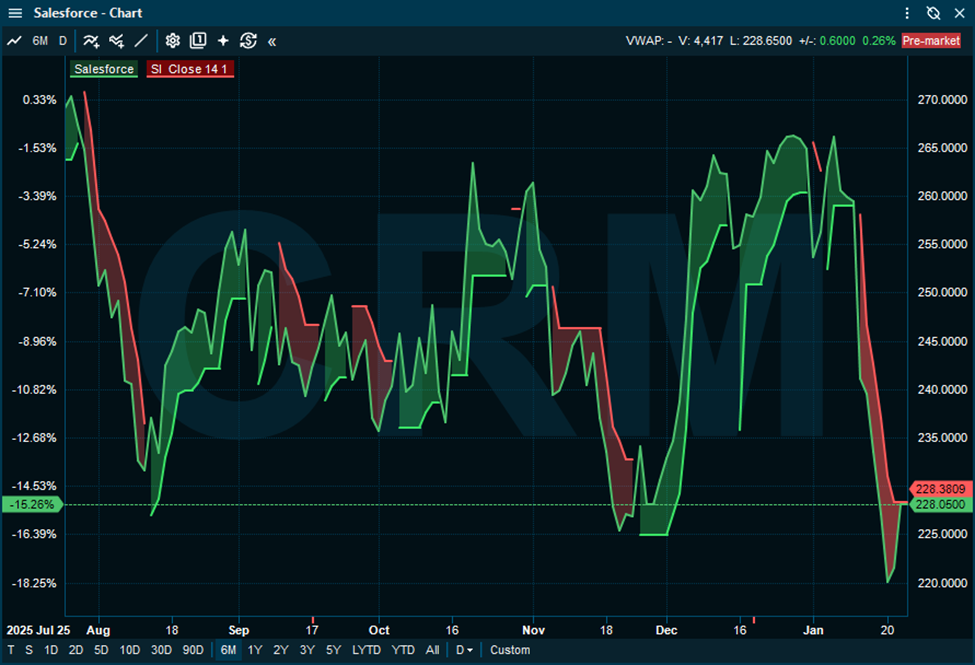Image resolution: width=975 pixels, height=665 pixels.
Task: Click the 228.3809 red price axis label
Action: pyautogui.click(x=938, y=489)
